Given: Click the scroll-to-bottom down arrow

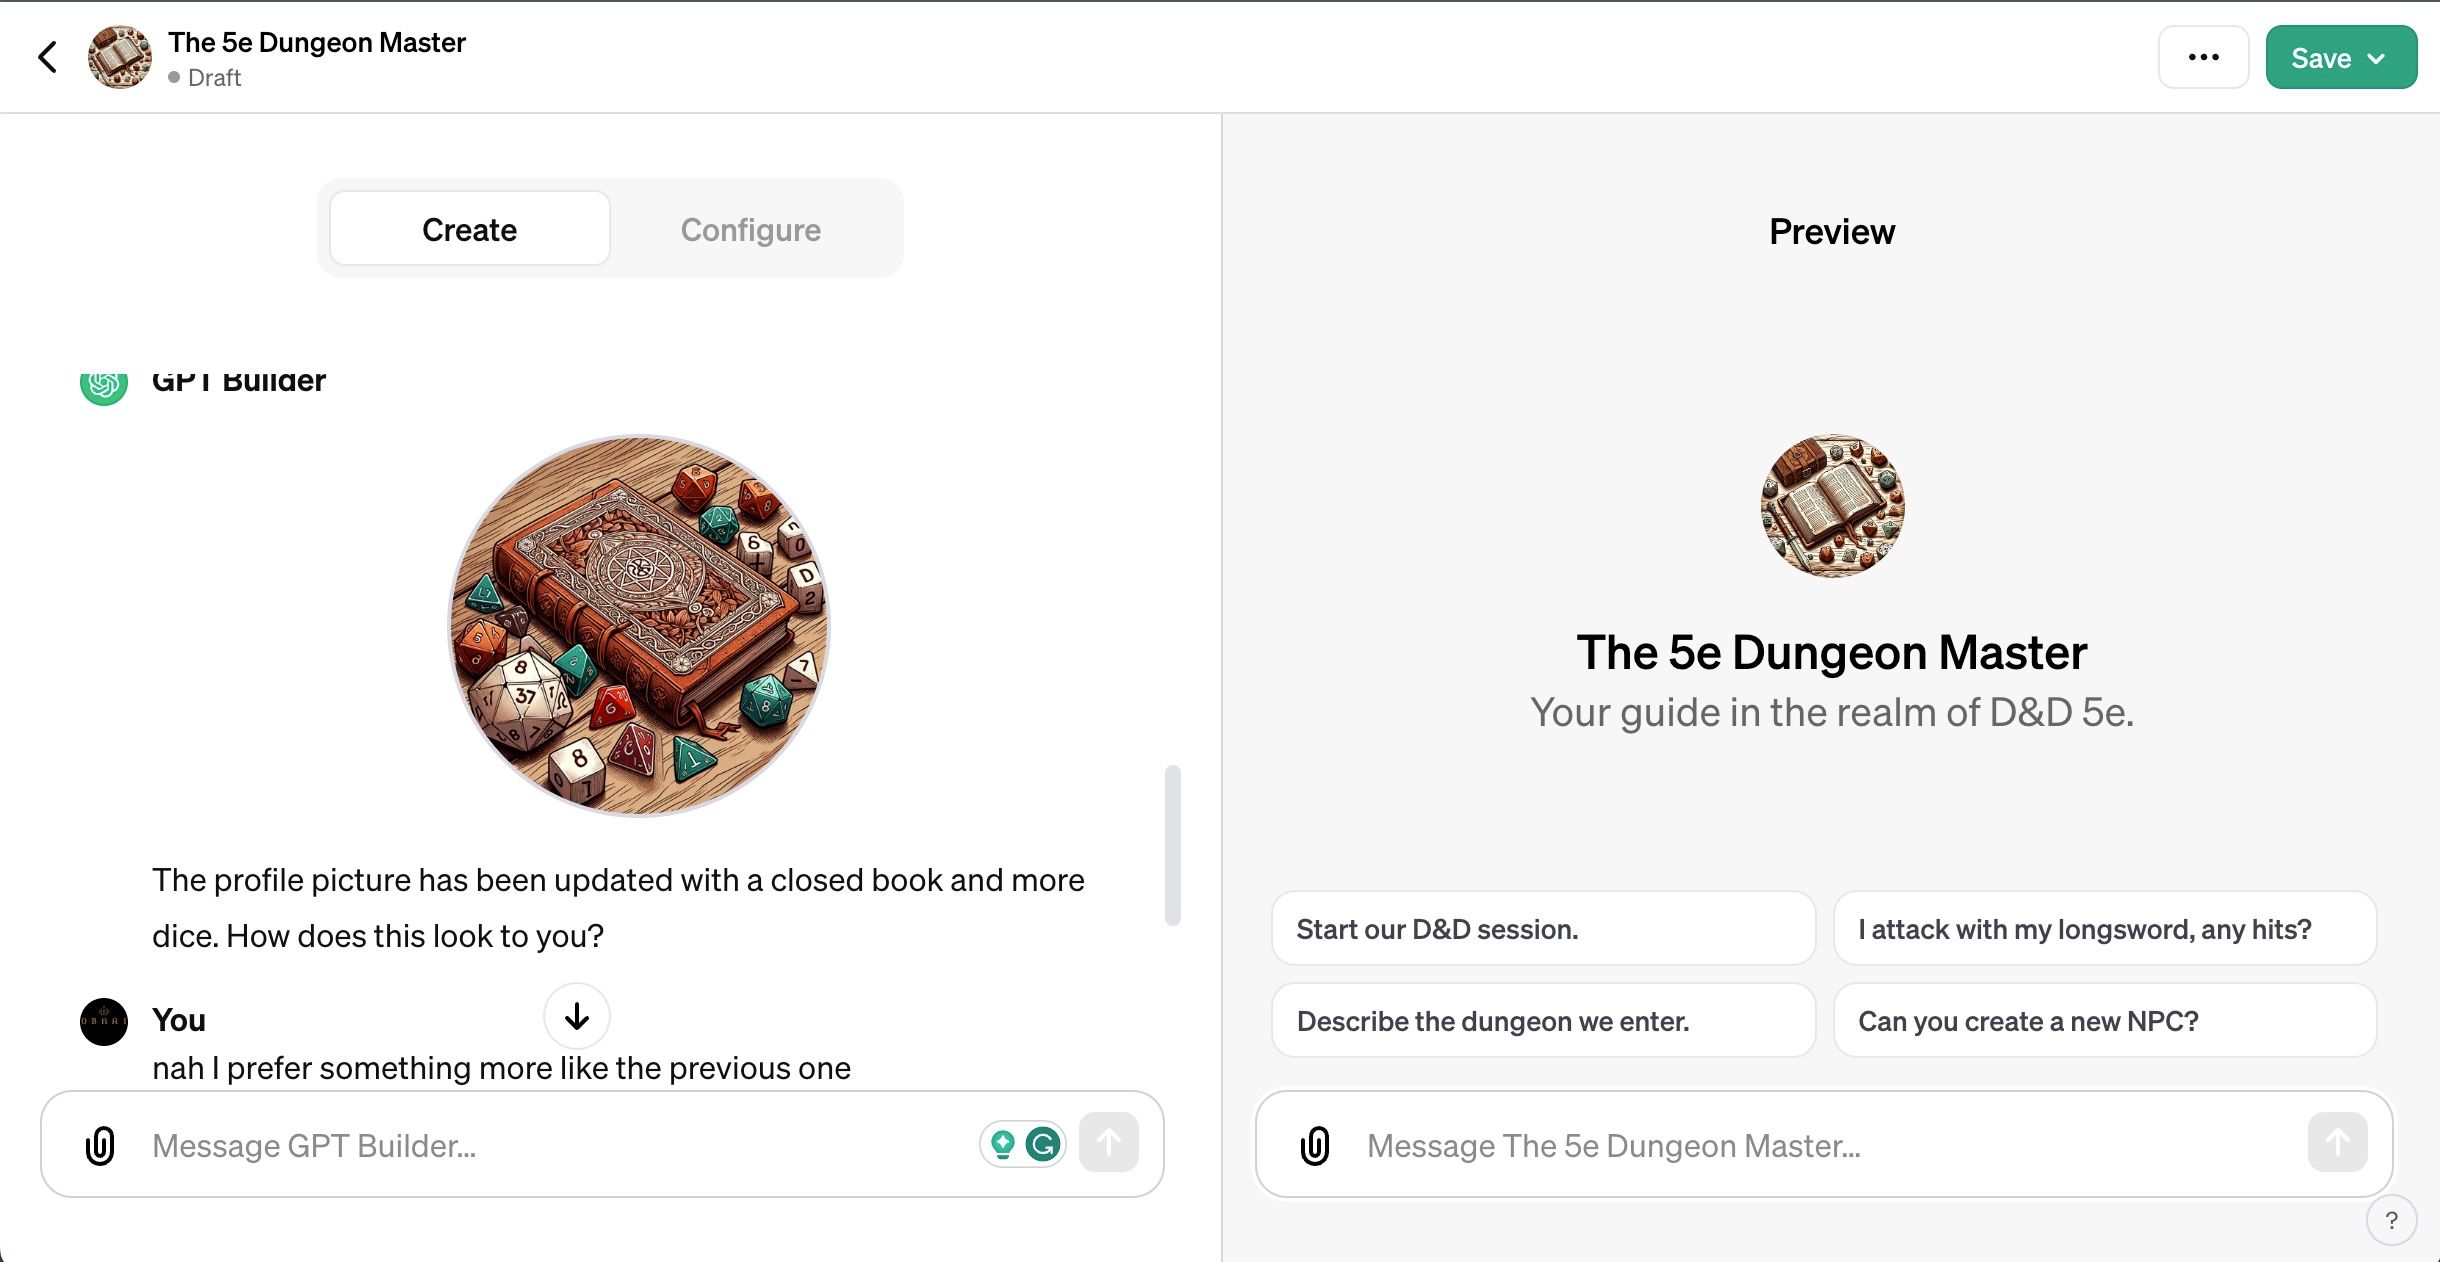Looking at the screenshot, I should [x=577, y=1016].
